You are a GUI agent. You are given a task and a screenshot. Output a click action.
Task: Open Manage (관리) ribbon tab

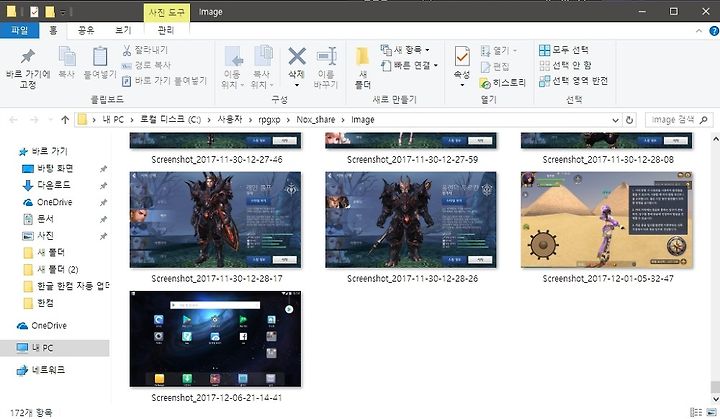(x=166, y=30)
